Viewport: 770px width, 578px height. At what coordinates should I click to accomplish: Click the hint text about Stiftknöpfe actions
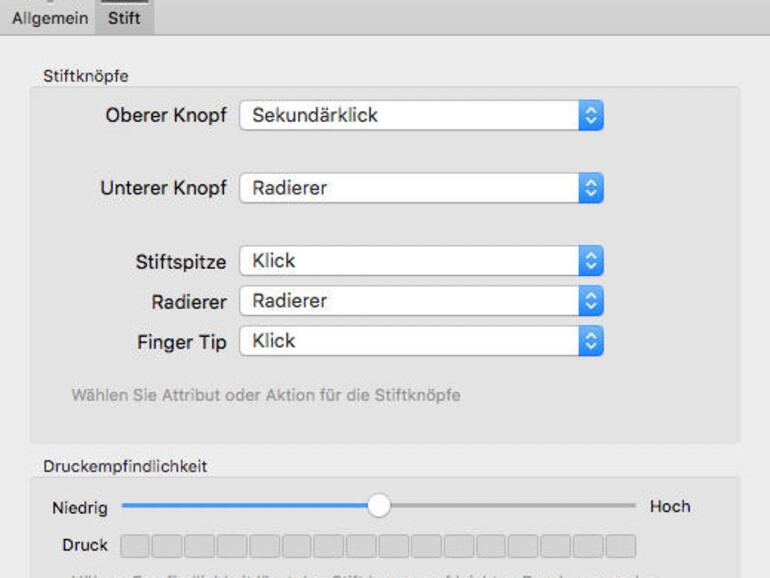pos(266,395)
